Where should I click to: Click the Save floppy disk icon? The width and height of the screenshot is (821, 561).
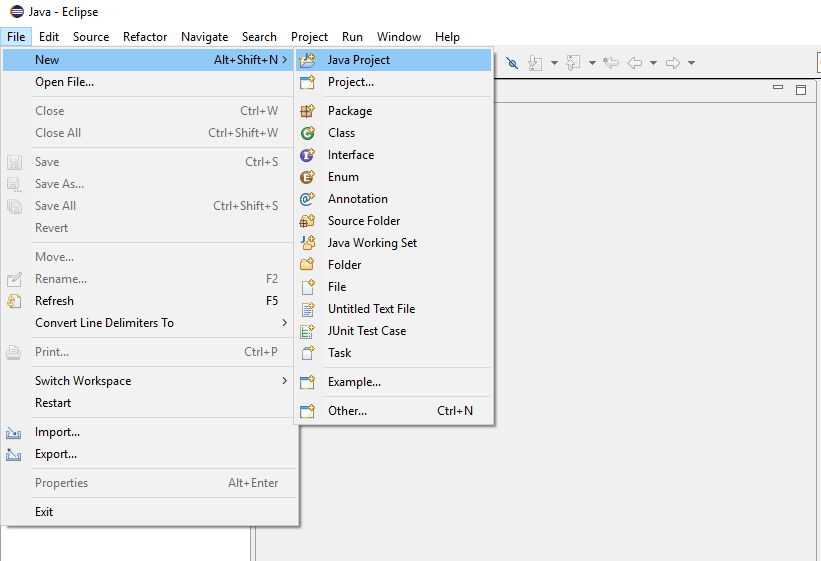point(14,162)
